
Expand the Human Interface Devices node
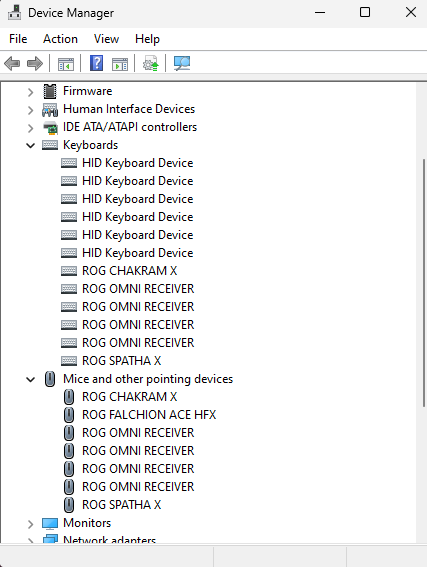coord(31,110)
